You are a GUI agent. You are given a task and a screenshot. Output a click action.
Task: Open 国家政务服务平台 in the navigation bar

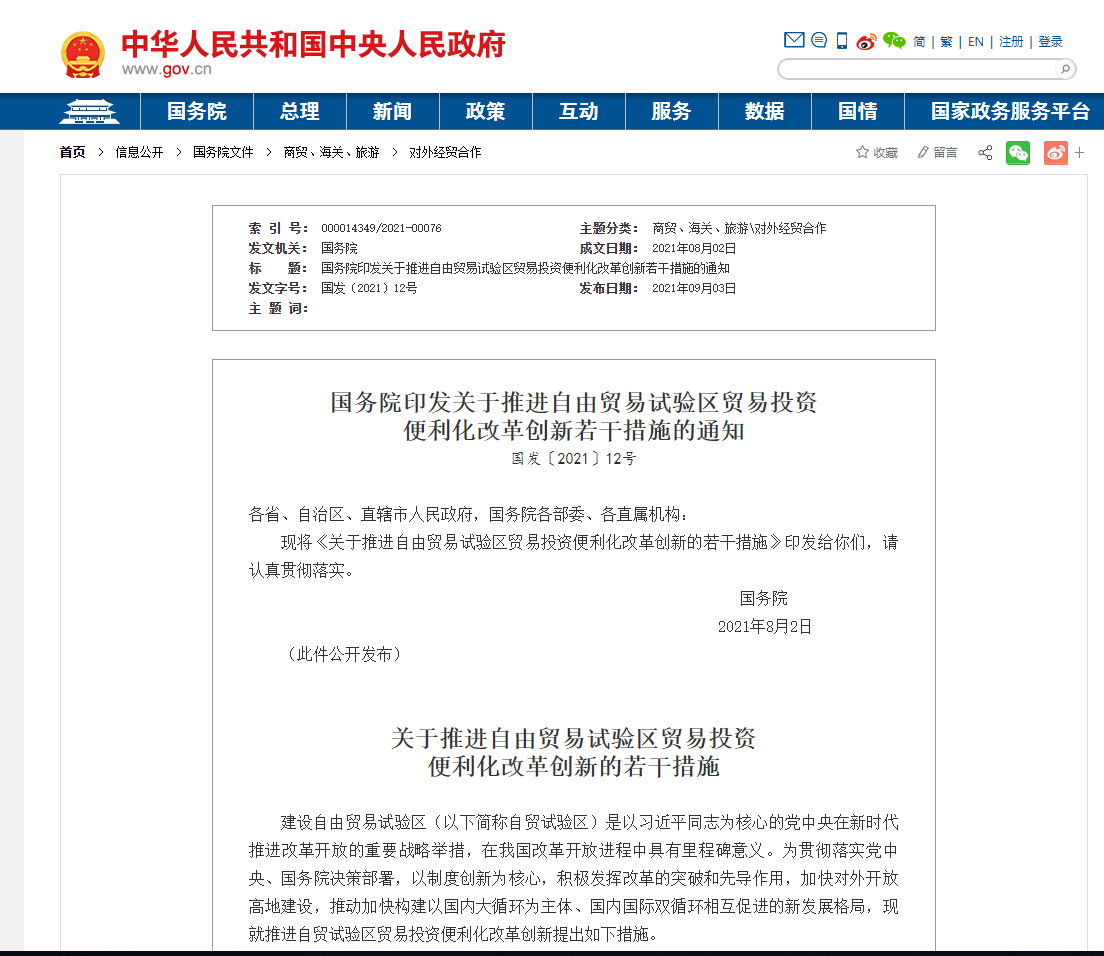[x=1010, y=111]
